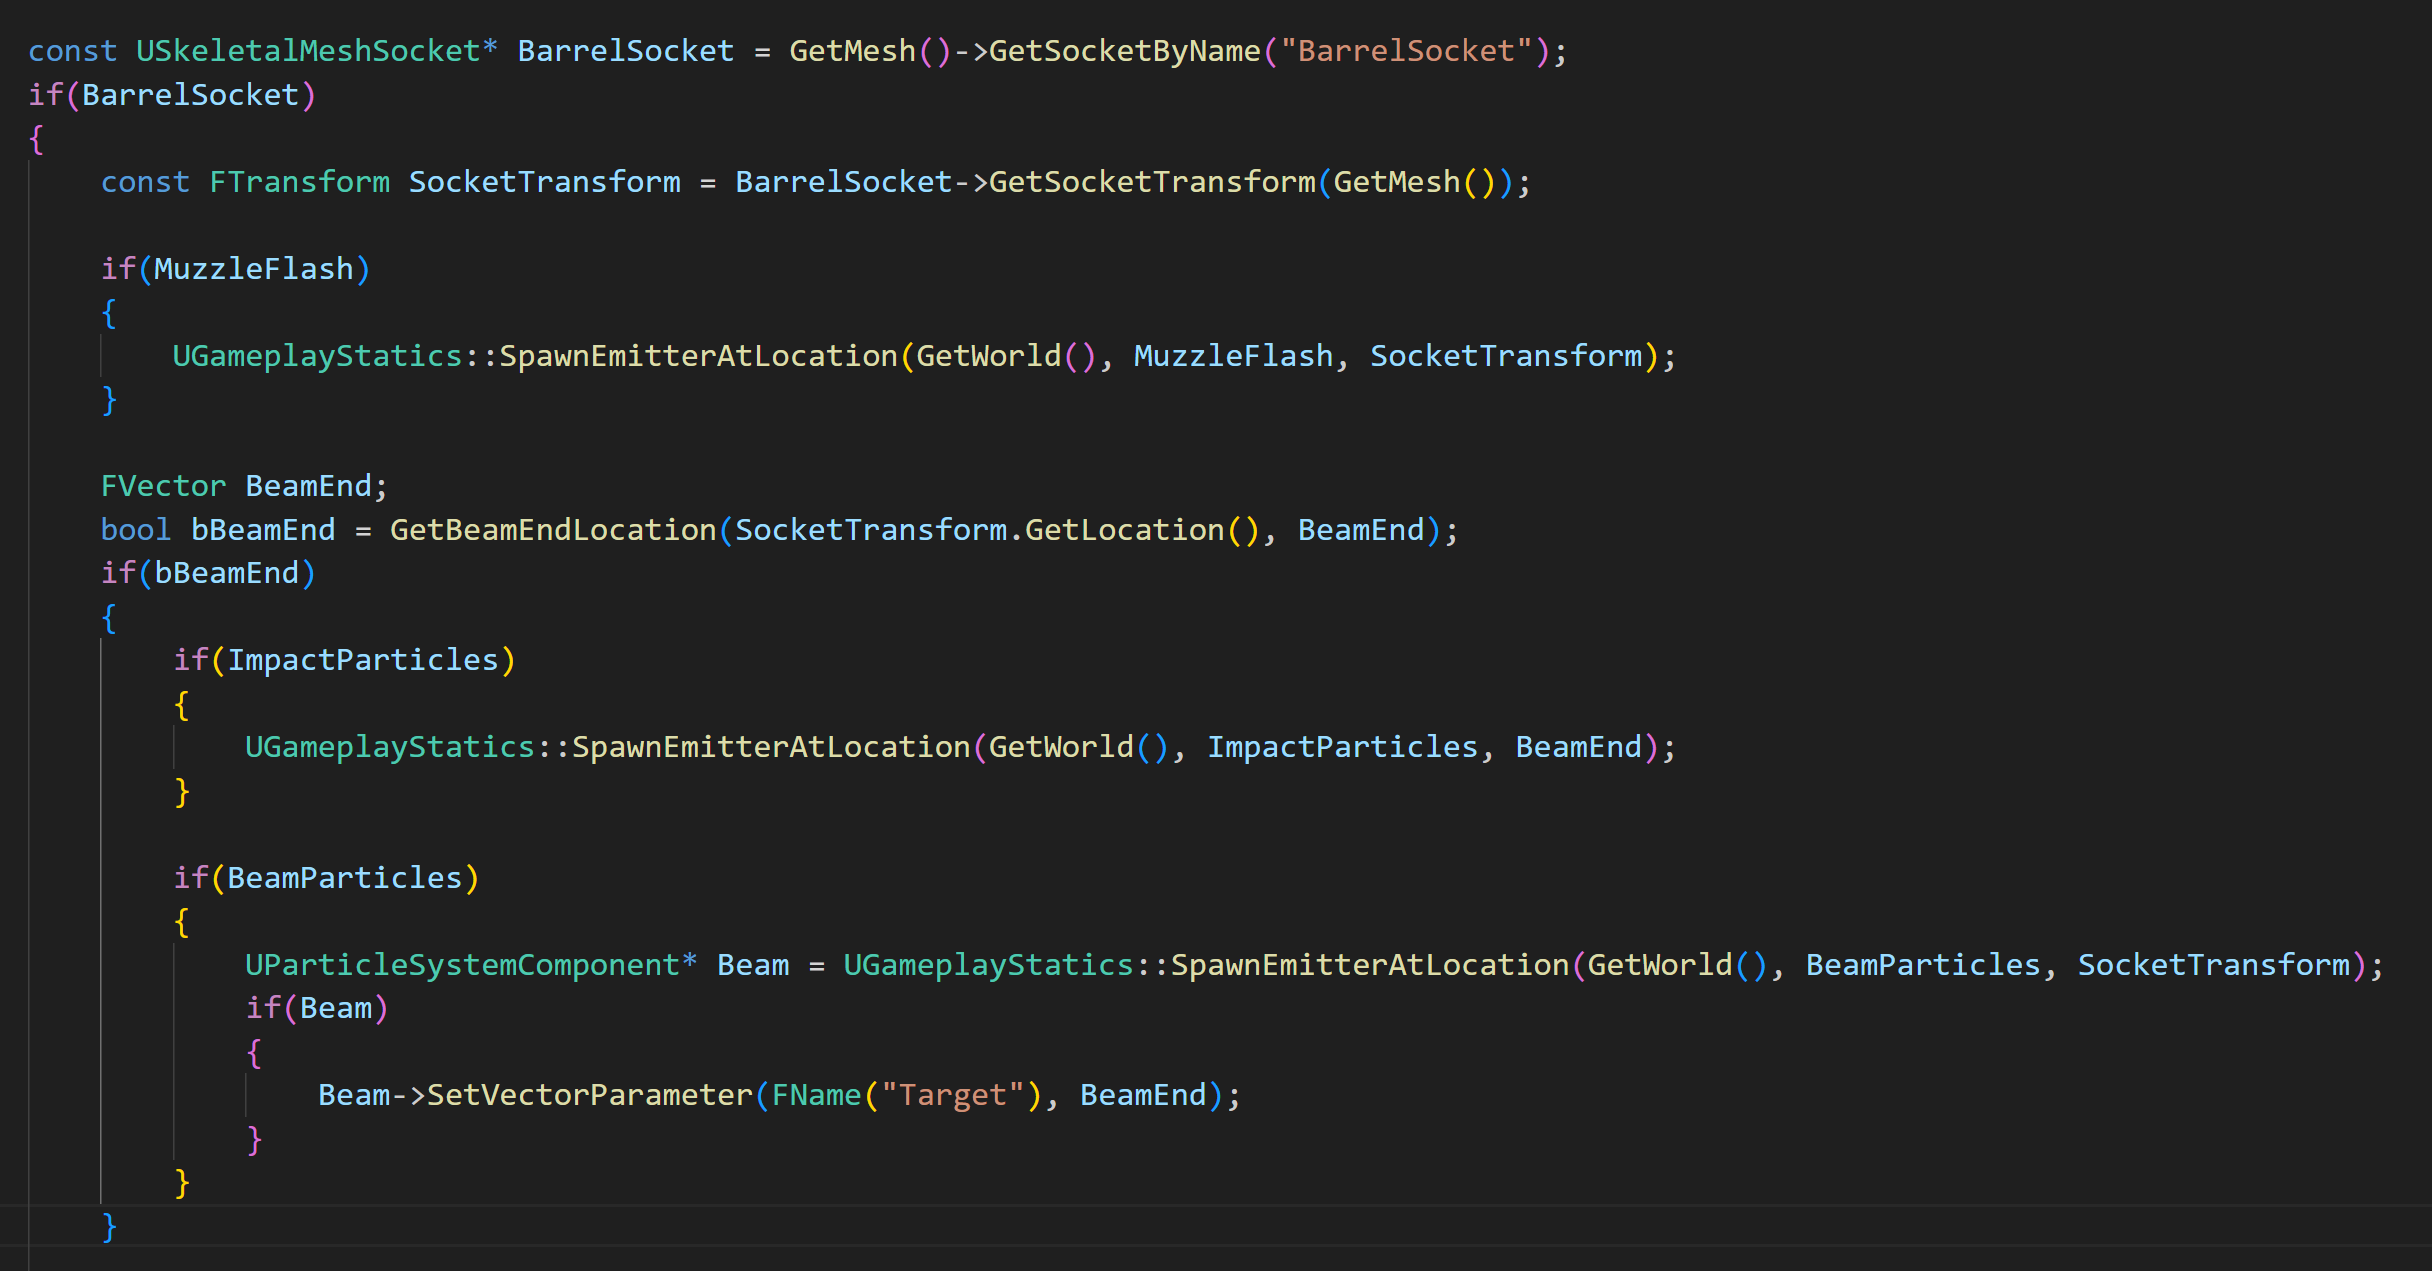Click the "BarrelSocket" string literal

1406,51
